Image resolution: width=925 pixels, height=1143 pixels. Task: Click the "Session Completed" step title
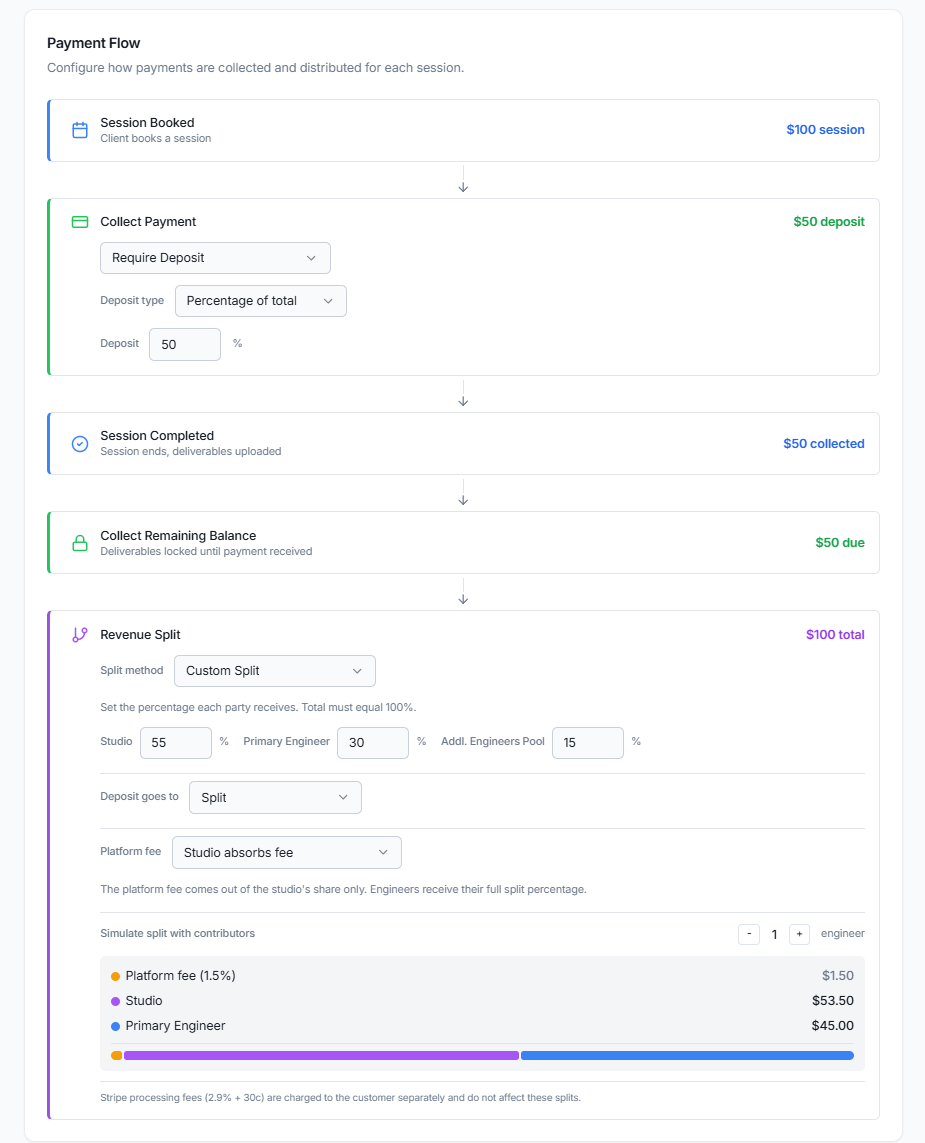pyautogui.click(x=157, y=436)
